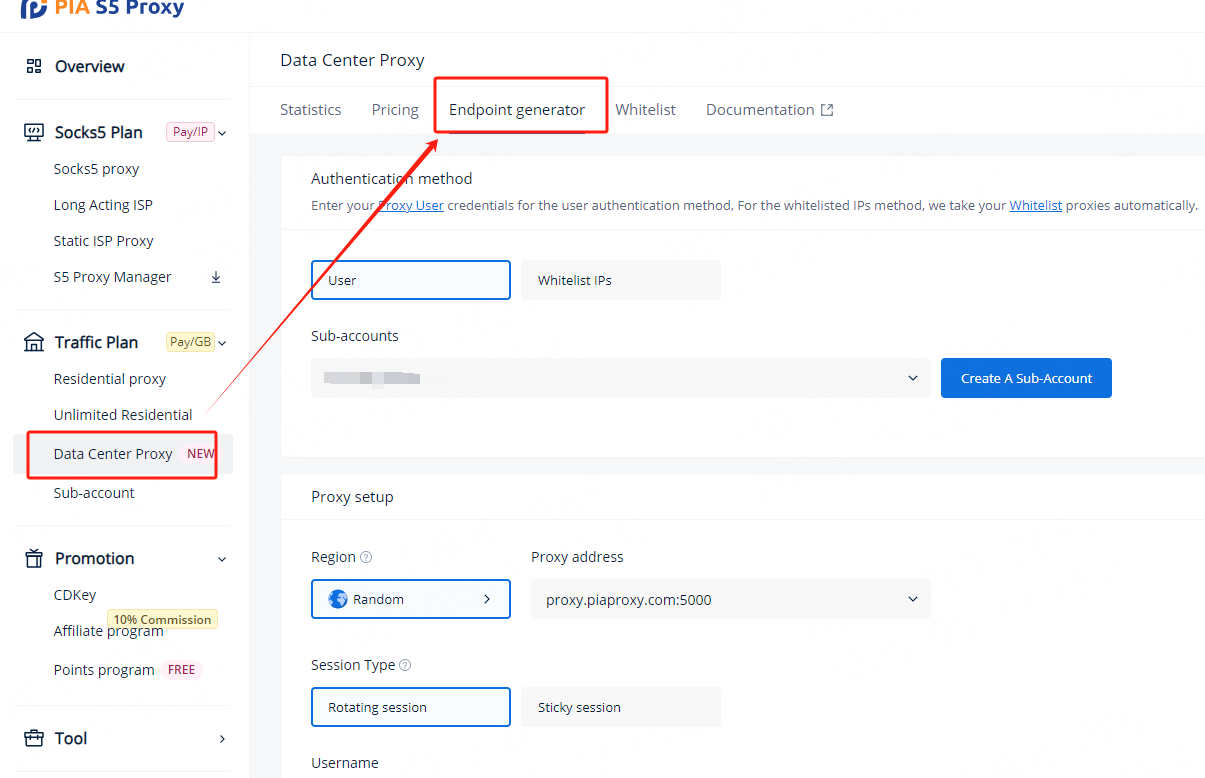Click the Socks5 Plan monitor icon
Viewport: 1205px width, 778px height.
(34, 132)
